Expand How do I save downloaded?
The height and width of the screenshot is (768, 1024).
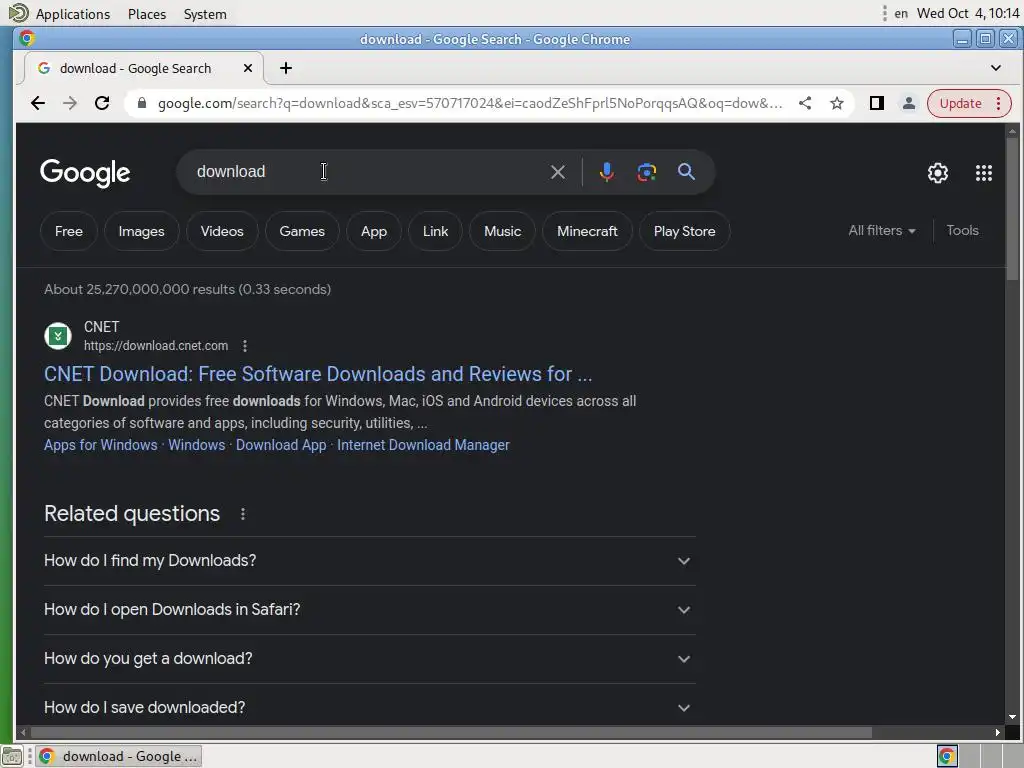pyautogui.click(x=370, y=707)
